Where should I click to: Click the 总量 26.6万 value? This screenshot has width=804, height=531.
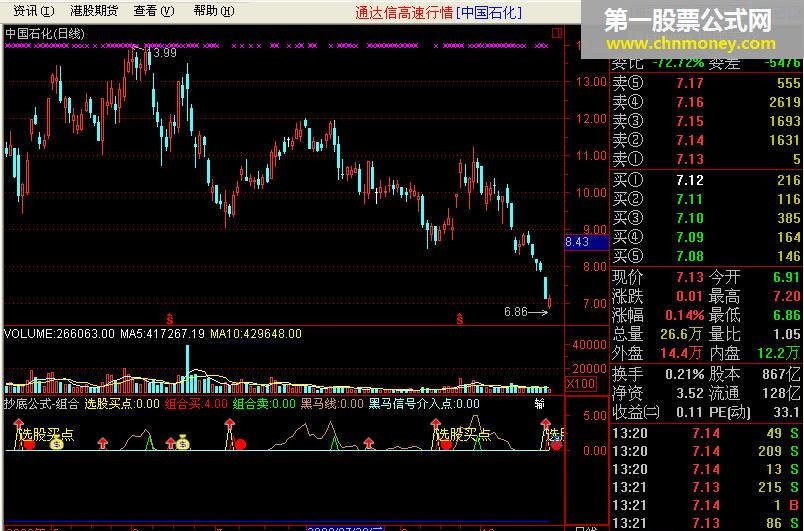coord(681,334)
